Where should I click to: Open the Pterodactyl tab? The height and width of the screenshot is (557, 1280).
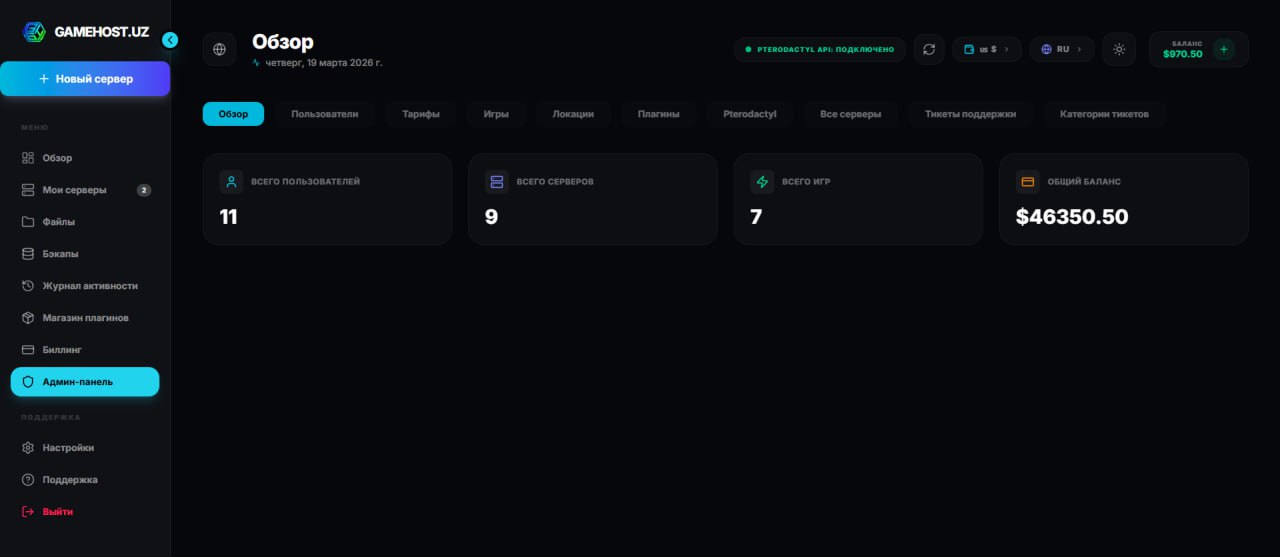(749, 114)
